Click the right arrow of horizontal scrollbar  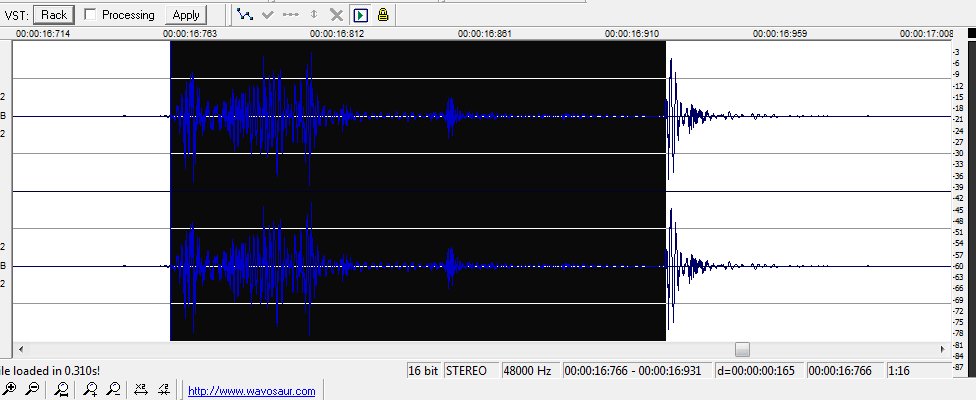pos(943,350)
